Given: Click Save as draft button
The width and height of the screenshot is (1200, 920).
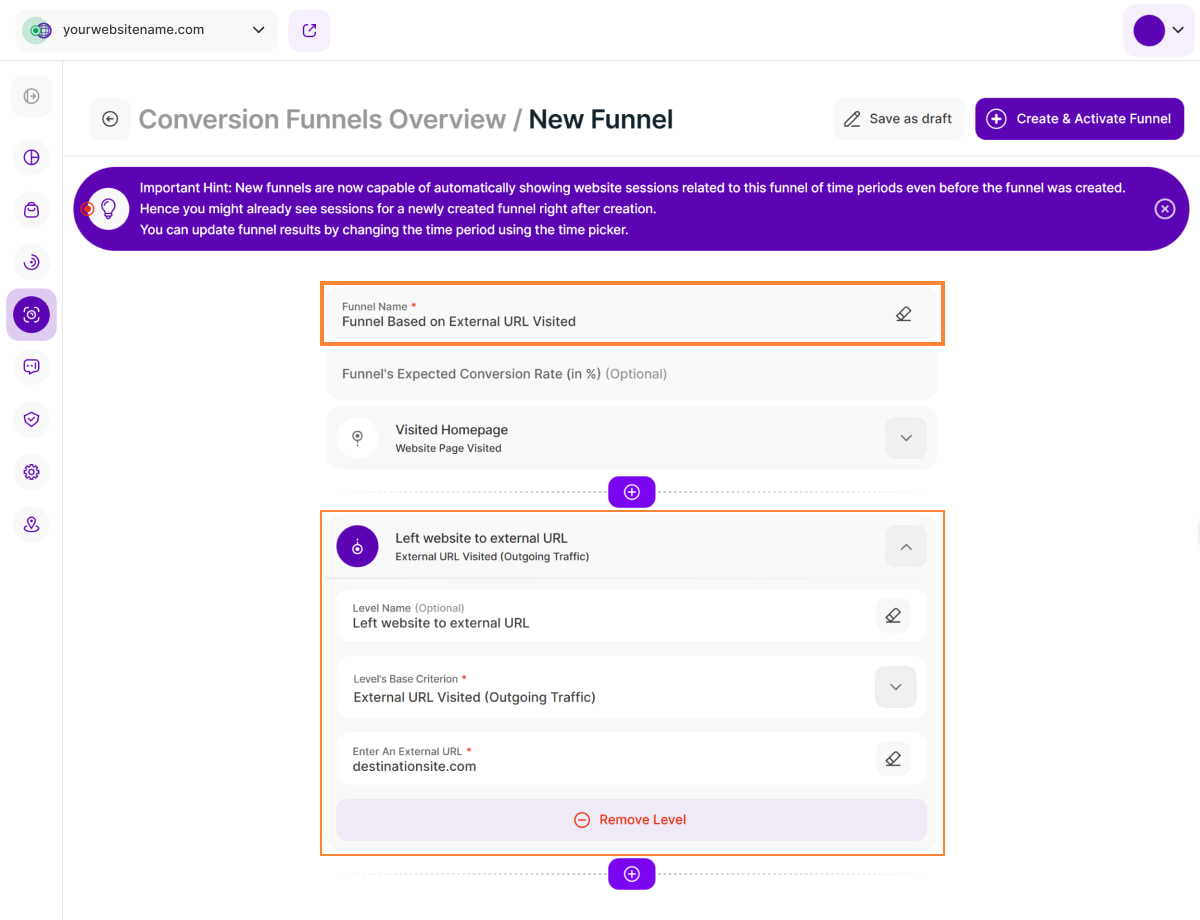Looking at the screenshot, I should point(898,119).
